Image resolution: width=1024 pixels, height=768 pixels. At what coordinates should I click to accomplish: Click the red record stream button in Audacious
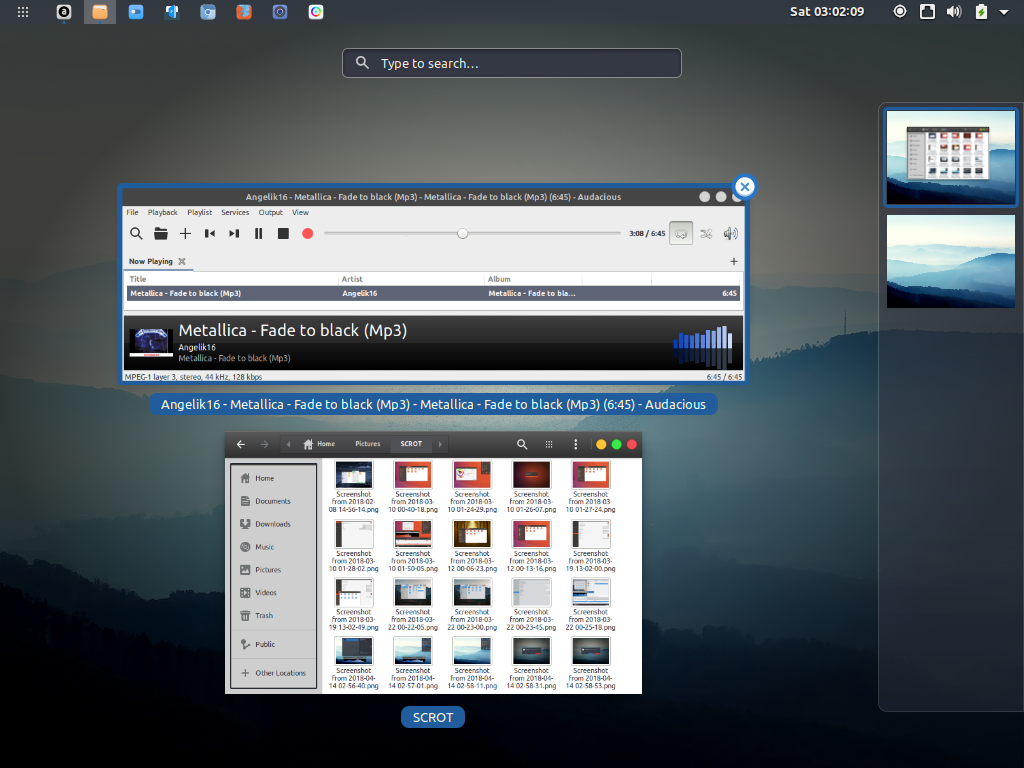308,233
